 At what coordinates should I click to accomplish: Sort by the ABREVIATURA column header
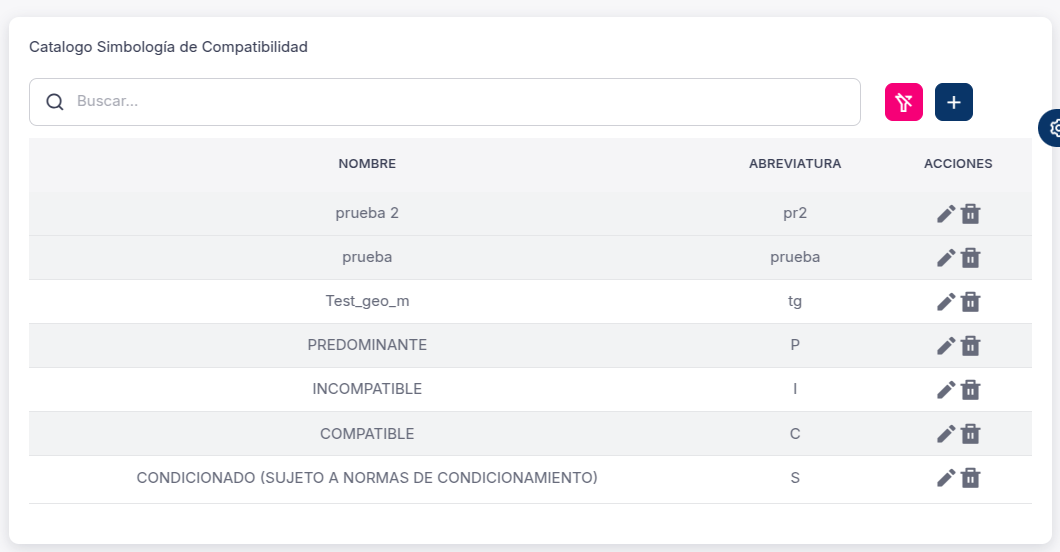795,164
